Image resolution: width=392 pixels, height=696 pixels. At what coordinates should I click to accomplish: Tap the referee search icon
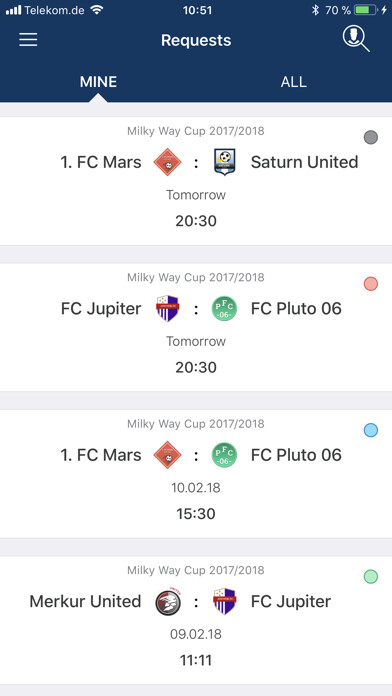click(356, 39)
